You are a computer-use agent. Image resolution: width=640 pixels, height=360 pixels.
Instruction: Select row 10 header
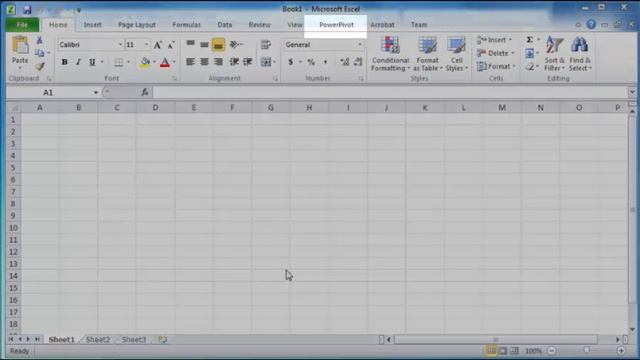[13, 228]
